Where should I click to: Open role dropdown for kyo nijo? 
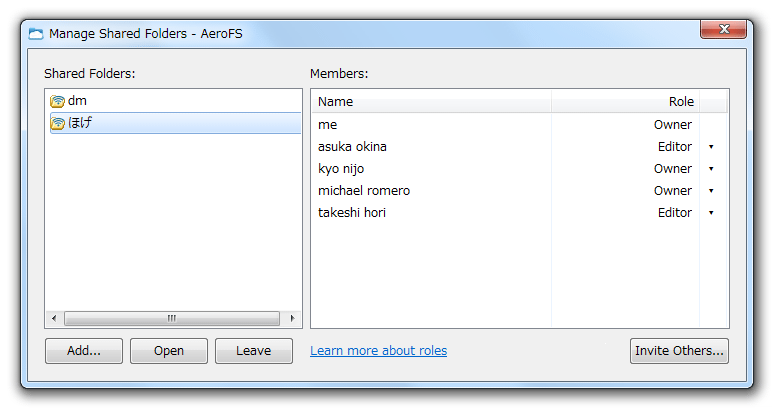[x=711, y=169]
